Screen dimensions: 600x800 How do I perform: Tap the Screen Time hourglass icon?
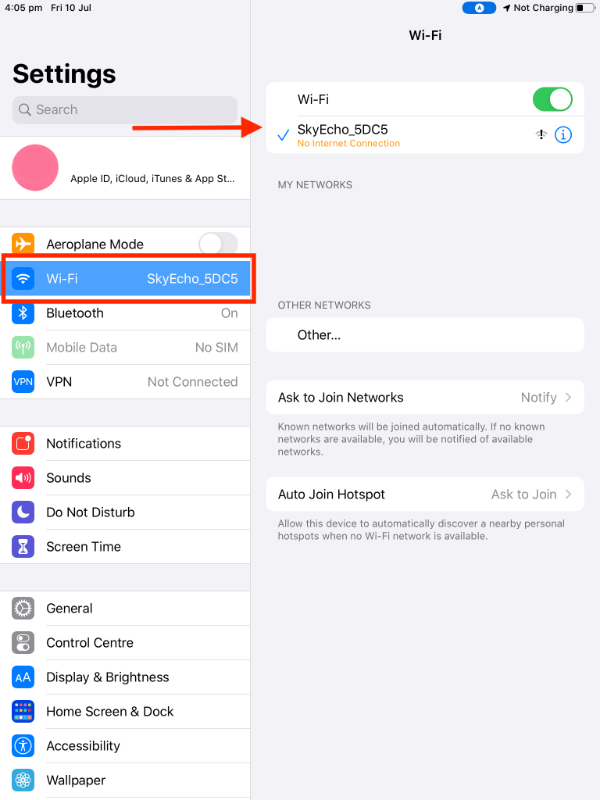(23, 546)
